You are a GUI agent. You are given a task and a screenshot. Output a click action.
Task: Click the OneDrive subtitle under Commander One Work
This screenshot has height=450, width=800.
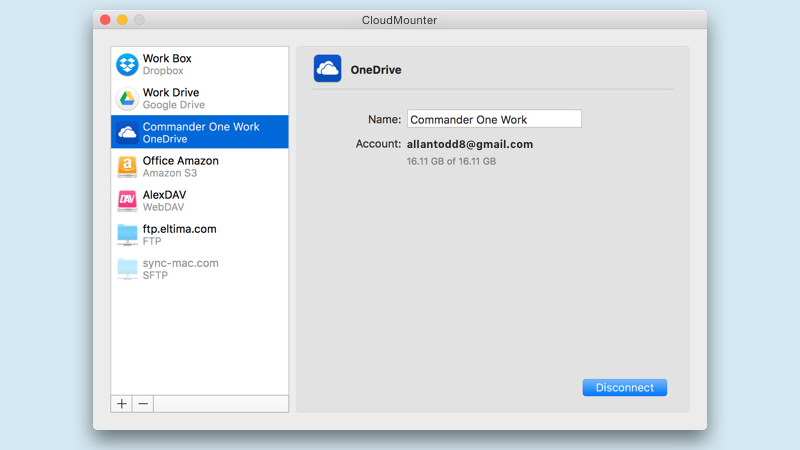coord(165,139)
